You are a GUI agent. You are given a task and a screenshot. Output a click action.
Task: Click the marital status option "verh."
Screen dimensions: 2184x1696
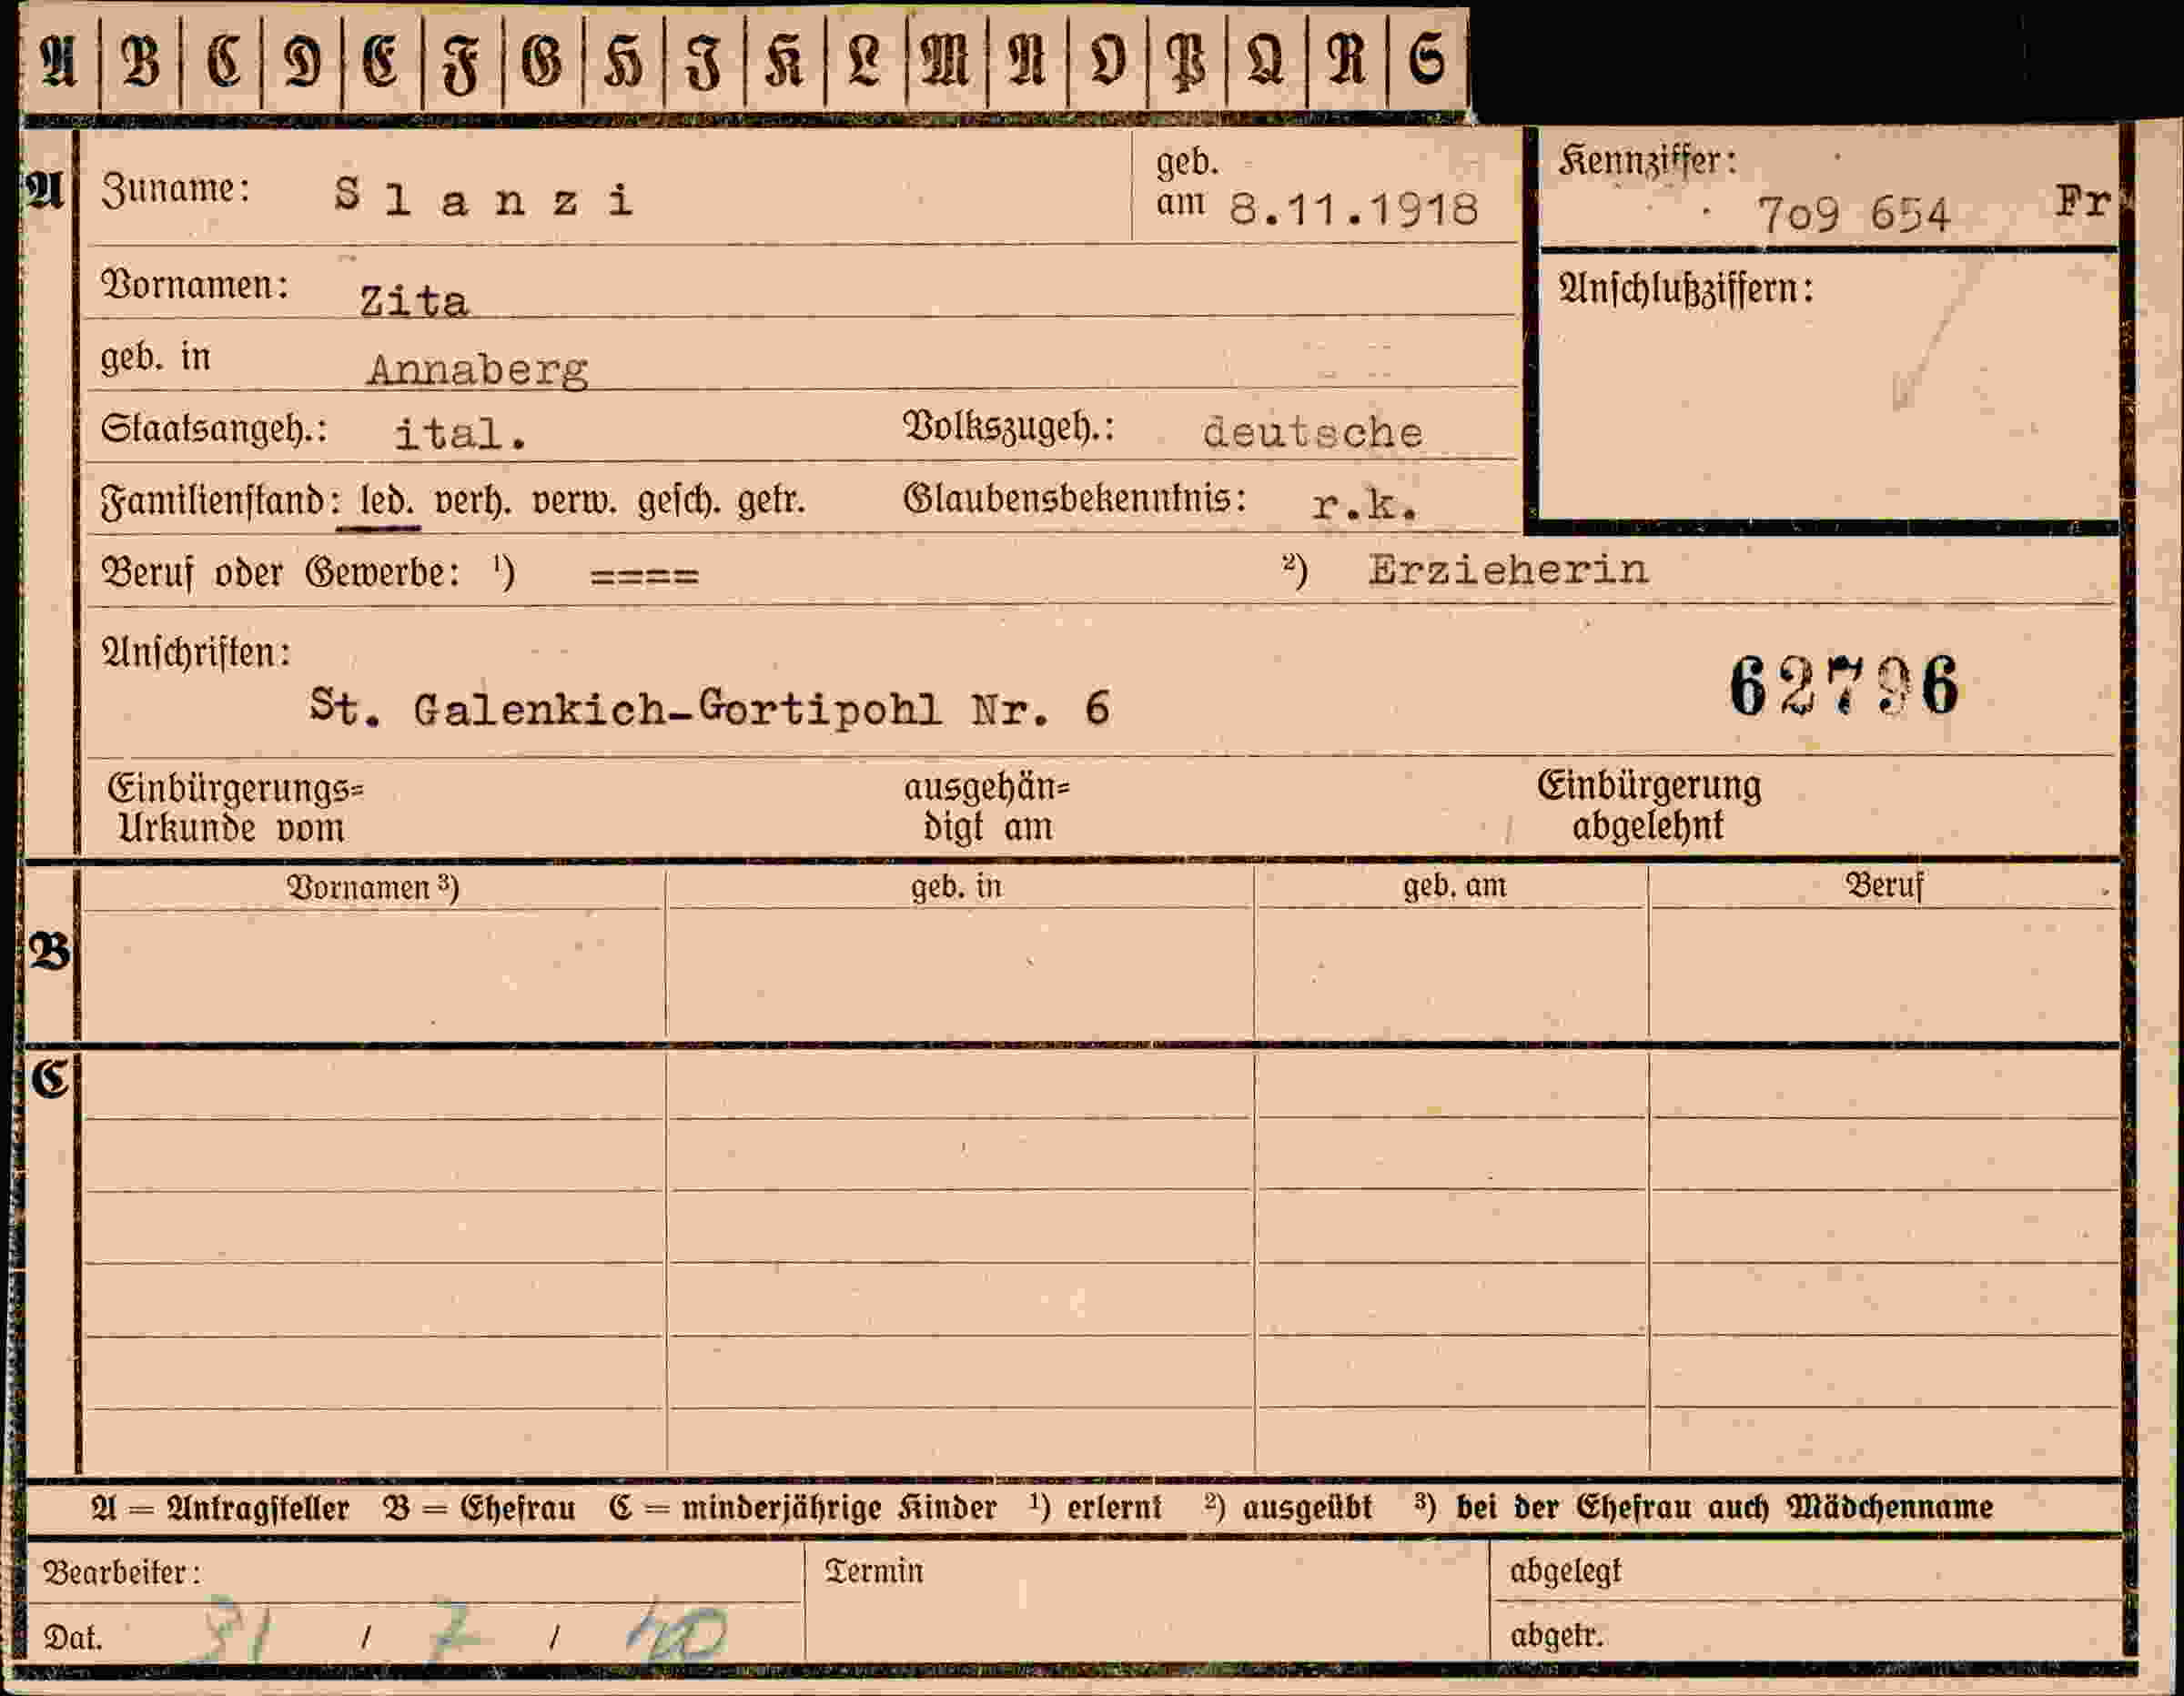(472, 500)
